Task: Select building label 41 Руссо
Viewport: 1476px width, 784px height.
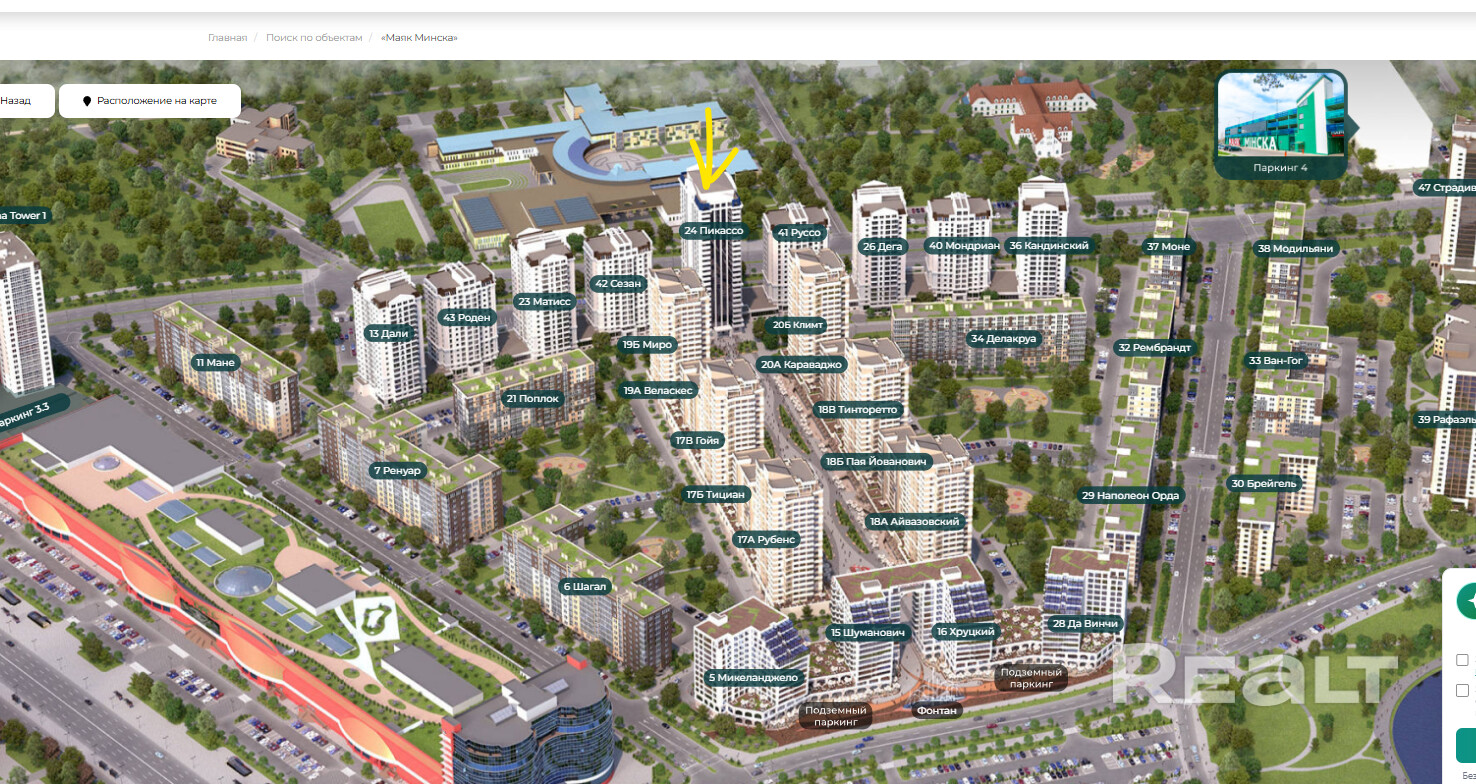Action: [798, 232]
